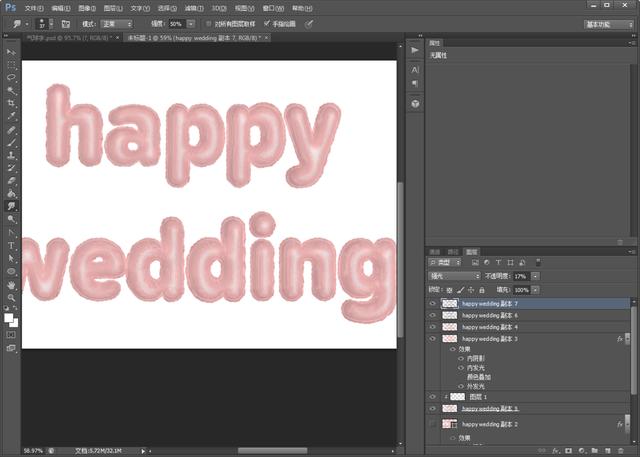Image resolution: width=640 pixels, height=457 pixels.
Task: Toggle the Finger Painting checkbox
Action: [267, 24]
